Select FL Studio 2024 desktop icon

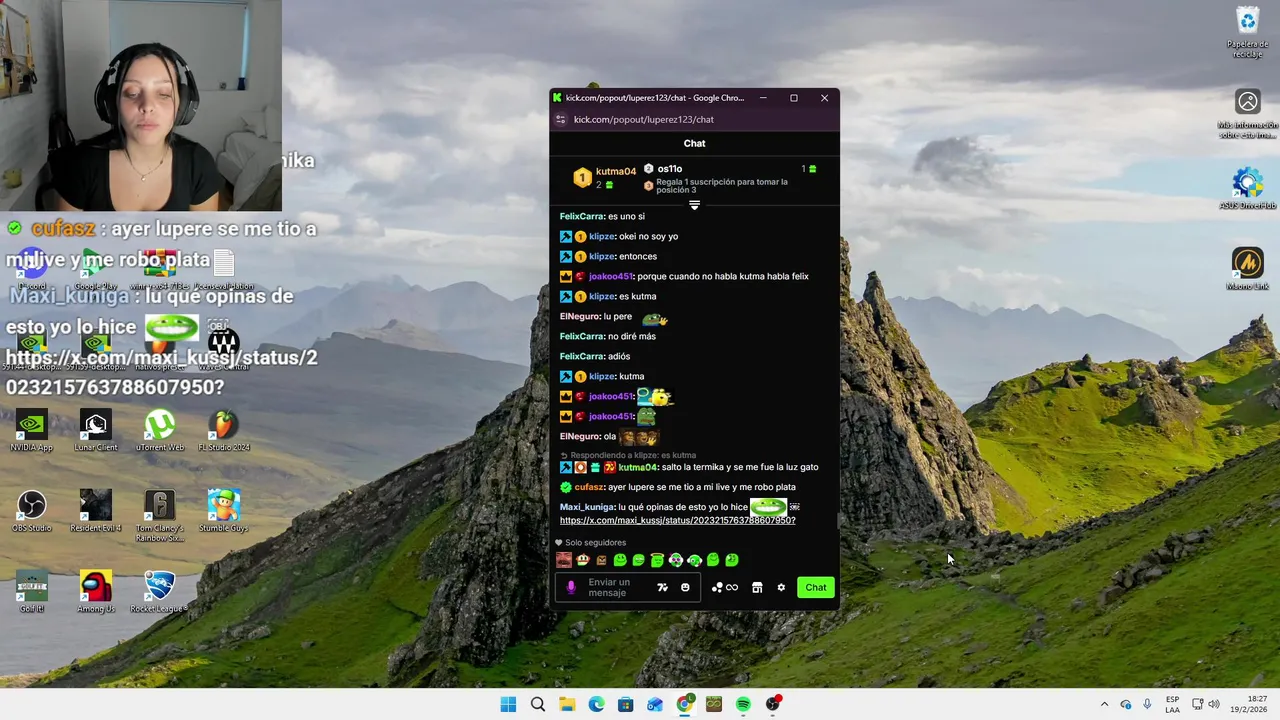pyautogui.click(x=224, y=431)
